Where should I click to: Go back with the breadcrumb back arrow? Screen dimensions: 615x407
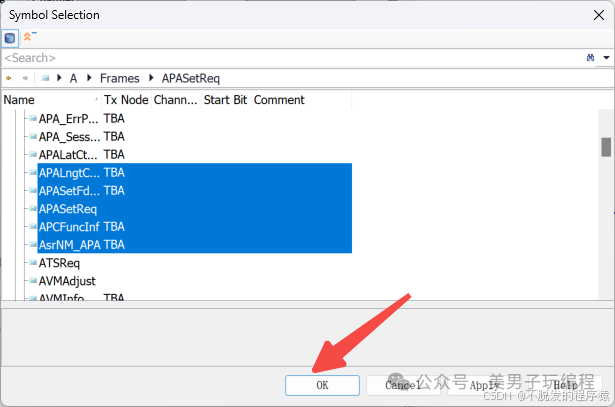pyautogui.click(x=9, y=78)
